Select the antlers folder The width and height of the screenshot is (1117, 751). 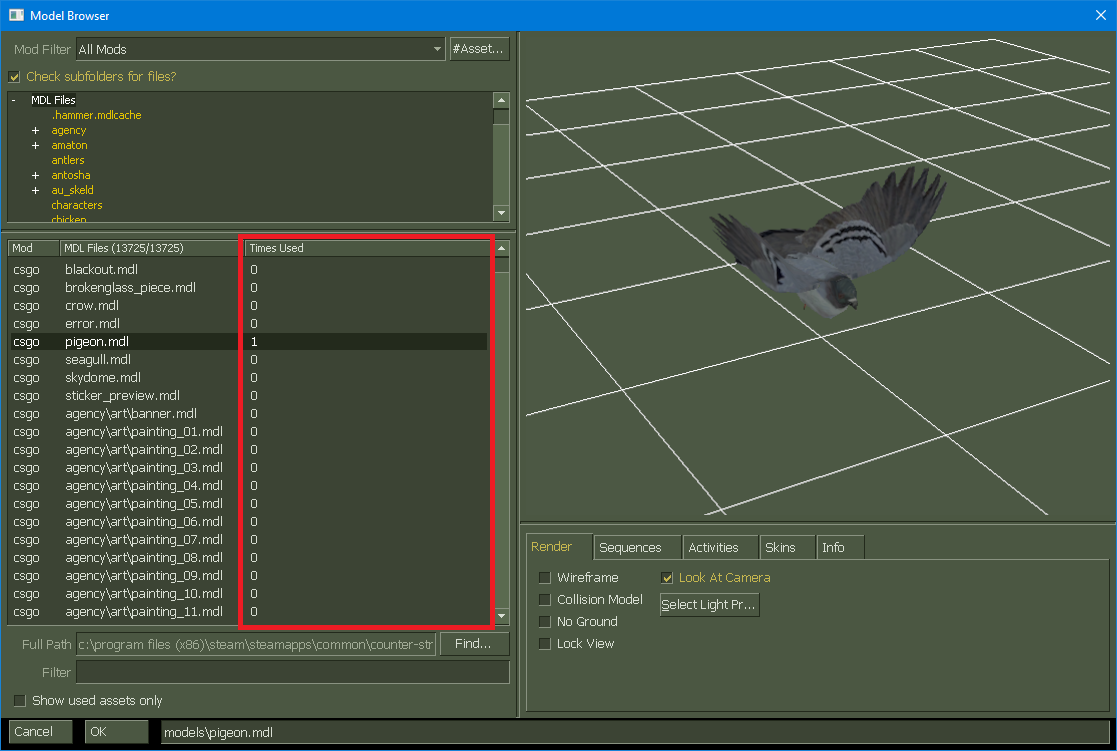(x=67, y=160)
